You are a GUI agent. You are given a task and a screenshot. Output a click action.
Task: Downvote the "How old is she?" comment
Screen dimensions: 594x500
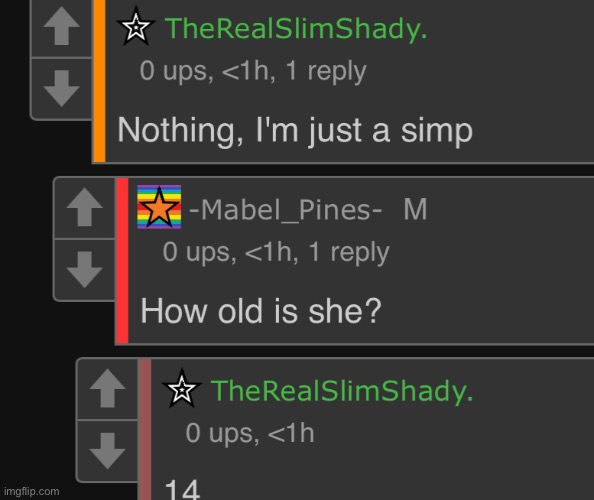[84, 270]
